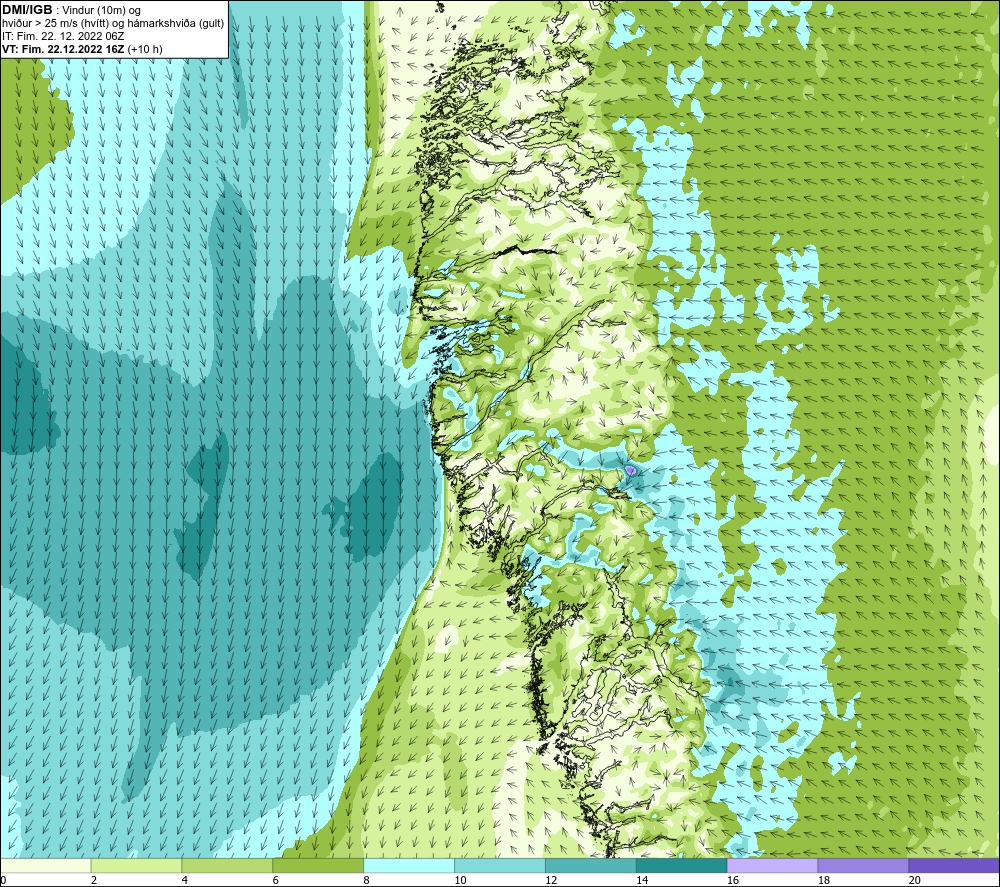This screenshot has height=887, width=1000.
Task: Click the "VT: Fim. 22.12.2022 16Z" valid time
Action: tap(63, 49)
